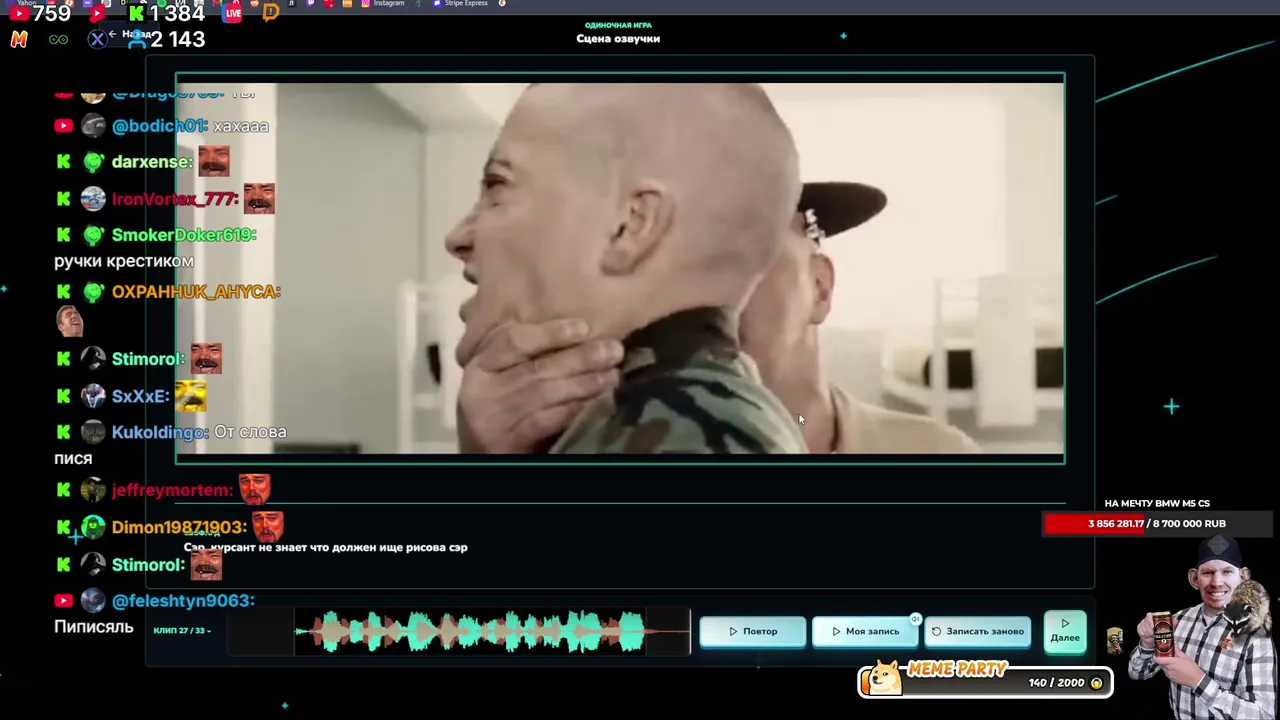This screenshot has height=720, width=1280.
Task: Click username Kukoldingo in chat
Action: tap(161, 432)
